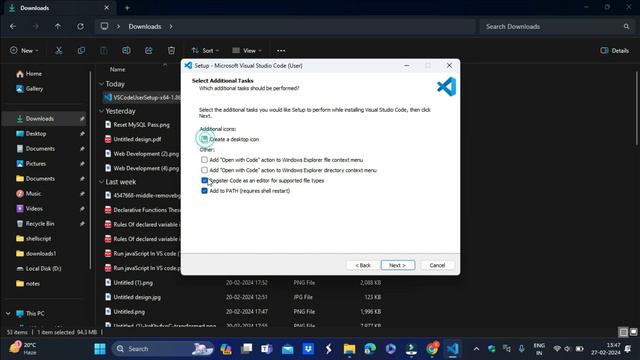Open the Mail app from the taskbar

pyautogui.click(x=287, y=349)
